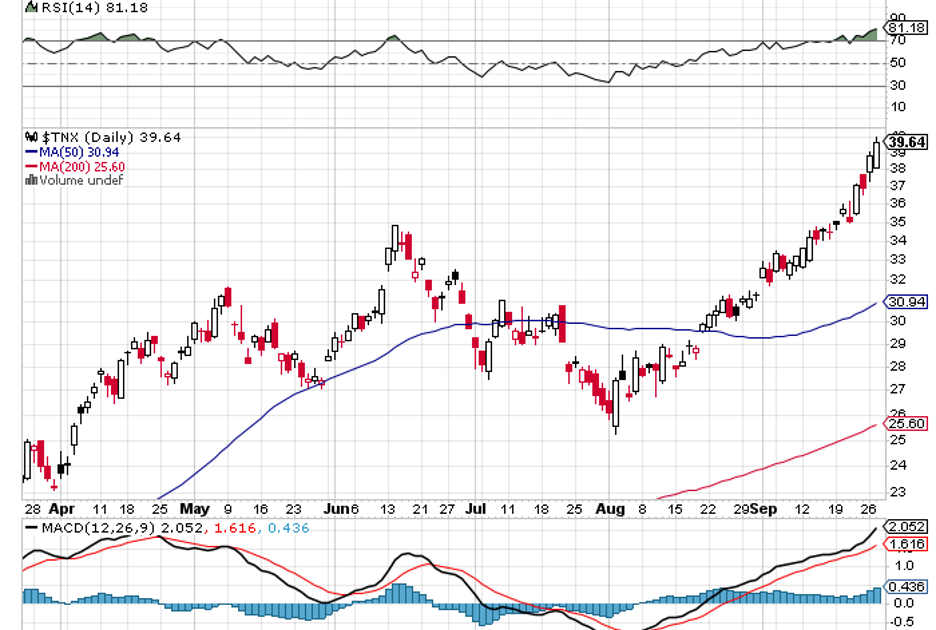The image size is (936, 630).
Task: Click the 25.60 MA(200) value tag on right axis
Action: pyautogui.click(x=906, y=424)
